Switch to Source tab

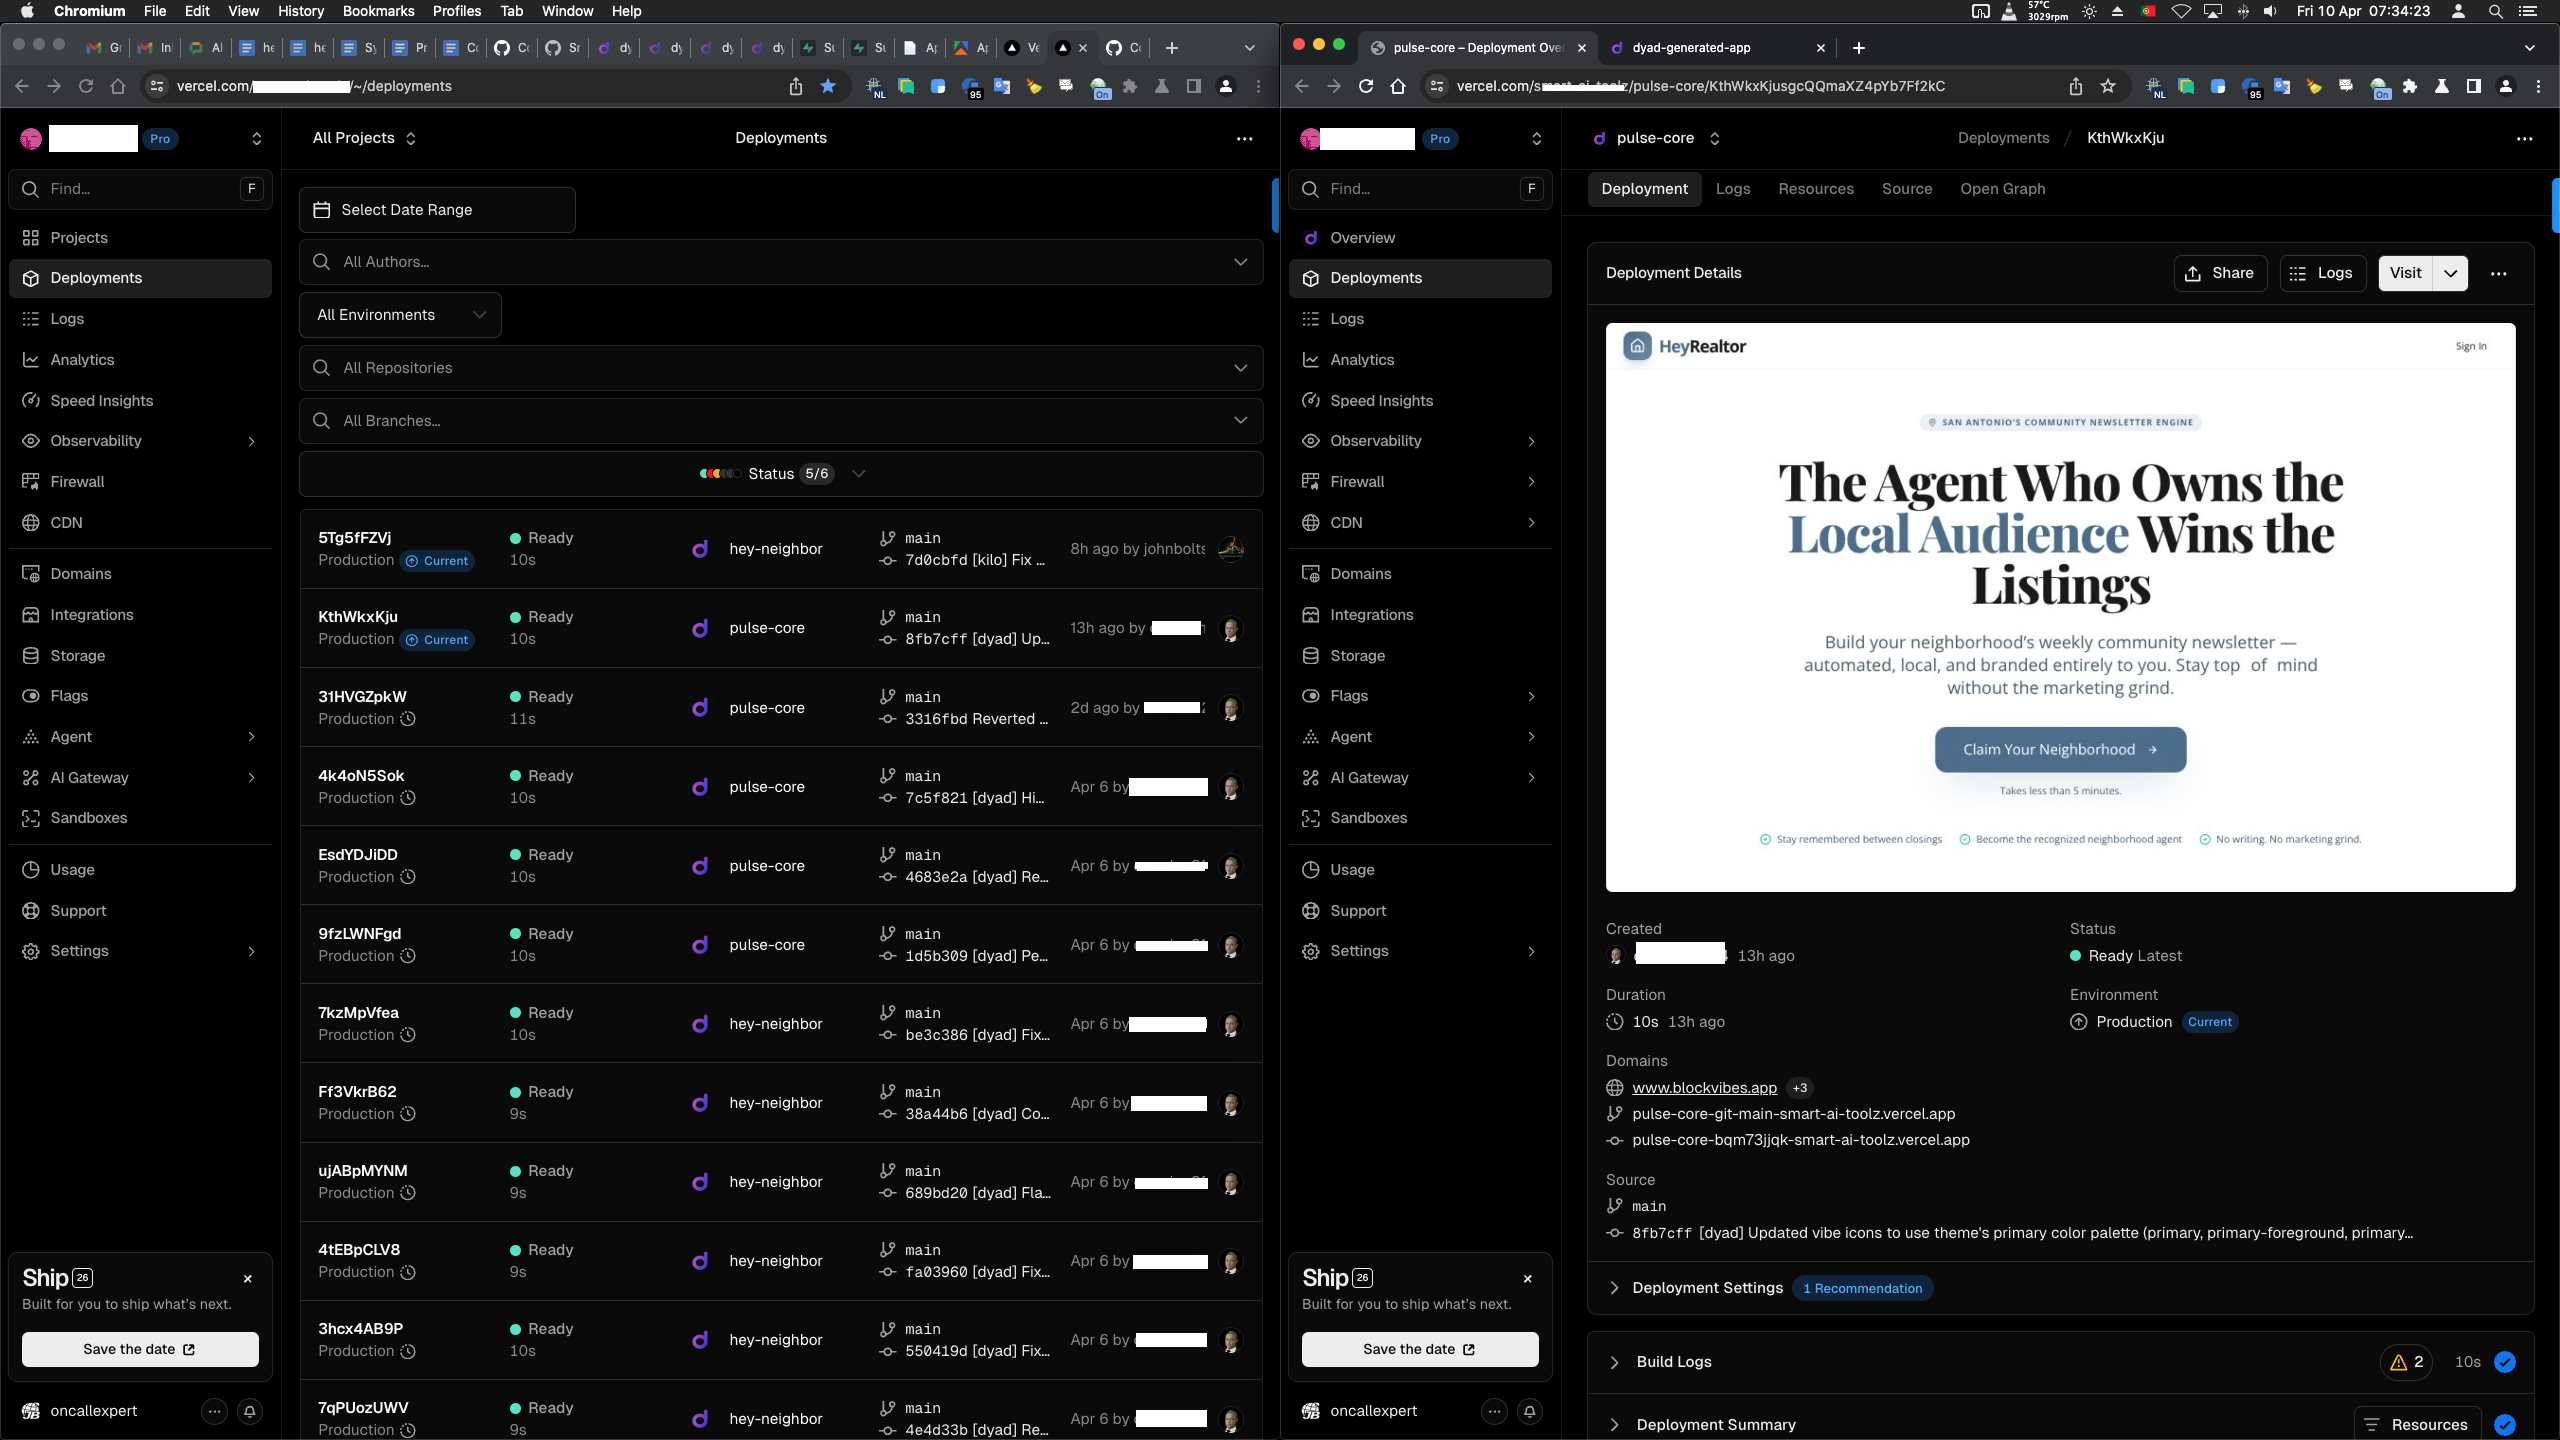point(1907,189)
